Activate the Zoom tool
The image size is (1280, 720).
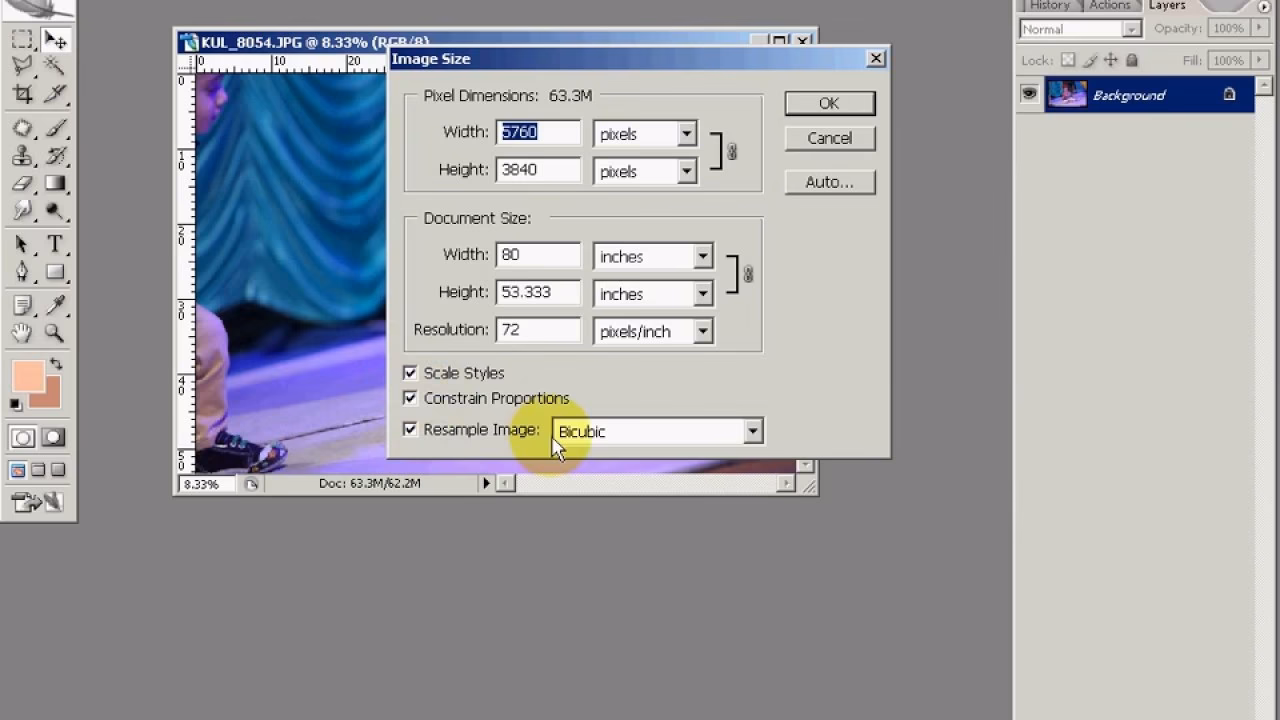pos(55,334)
